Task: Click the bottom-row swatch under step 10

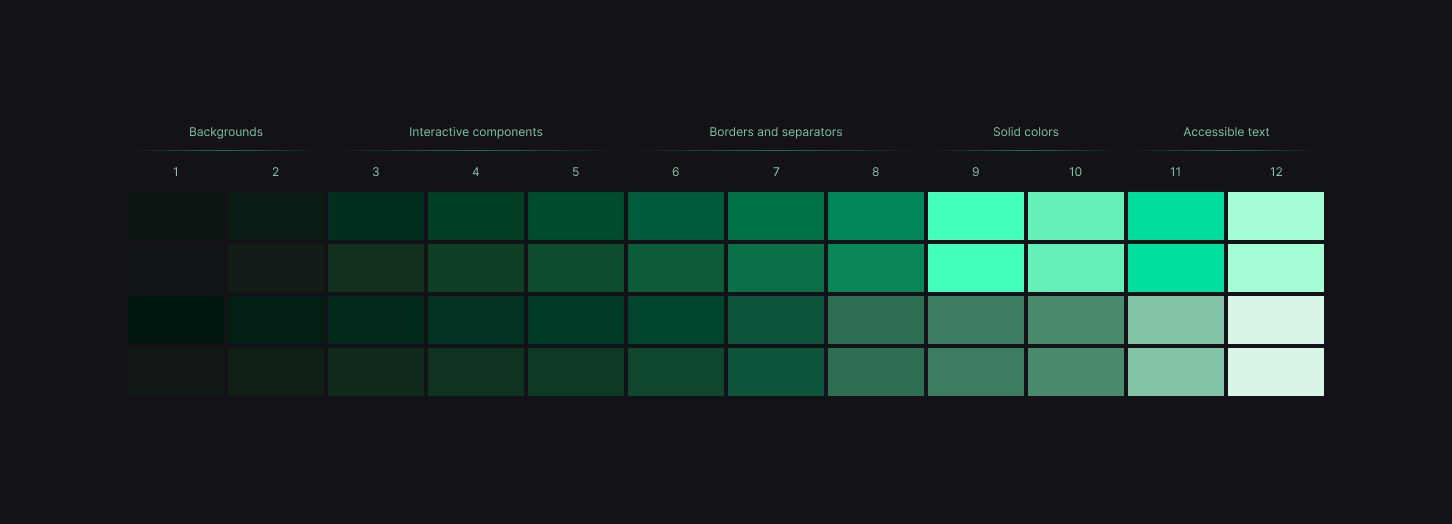Action: point(1076,372)
